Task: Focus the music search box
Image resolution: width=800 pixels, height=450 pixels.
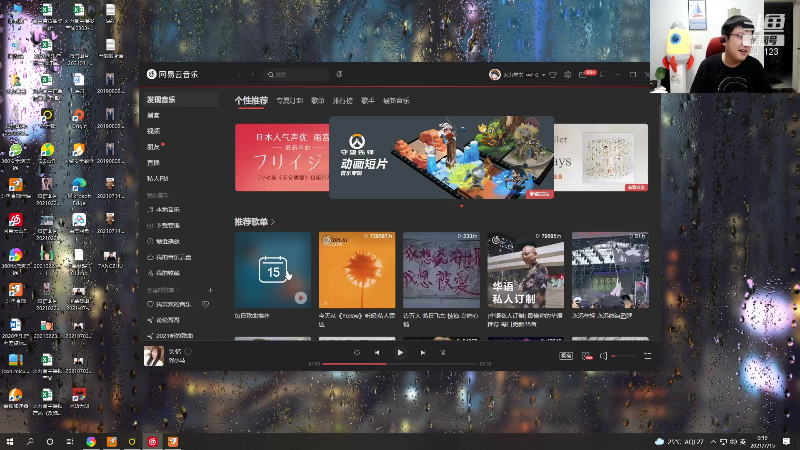Action: pos(296,74)
